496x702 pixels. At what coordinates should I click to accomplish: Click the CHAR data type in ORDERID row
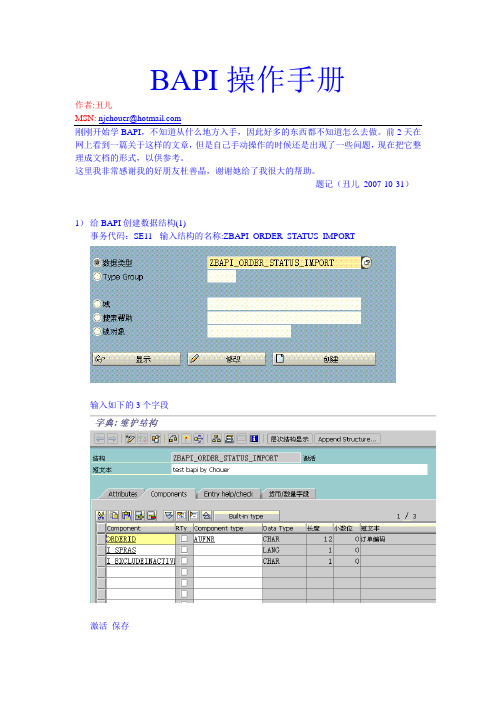pos(284,539)
